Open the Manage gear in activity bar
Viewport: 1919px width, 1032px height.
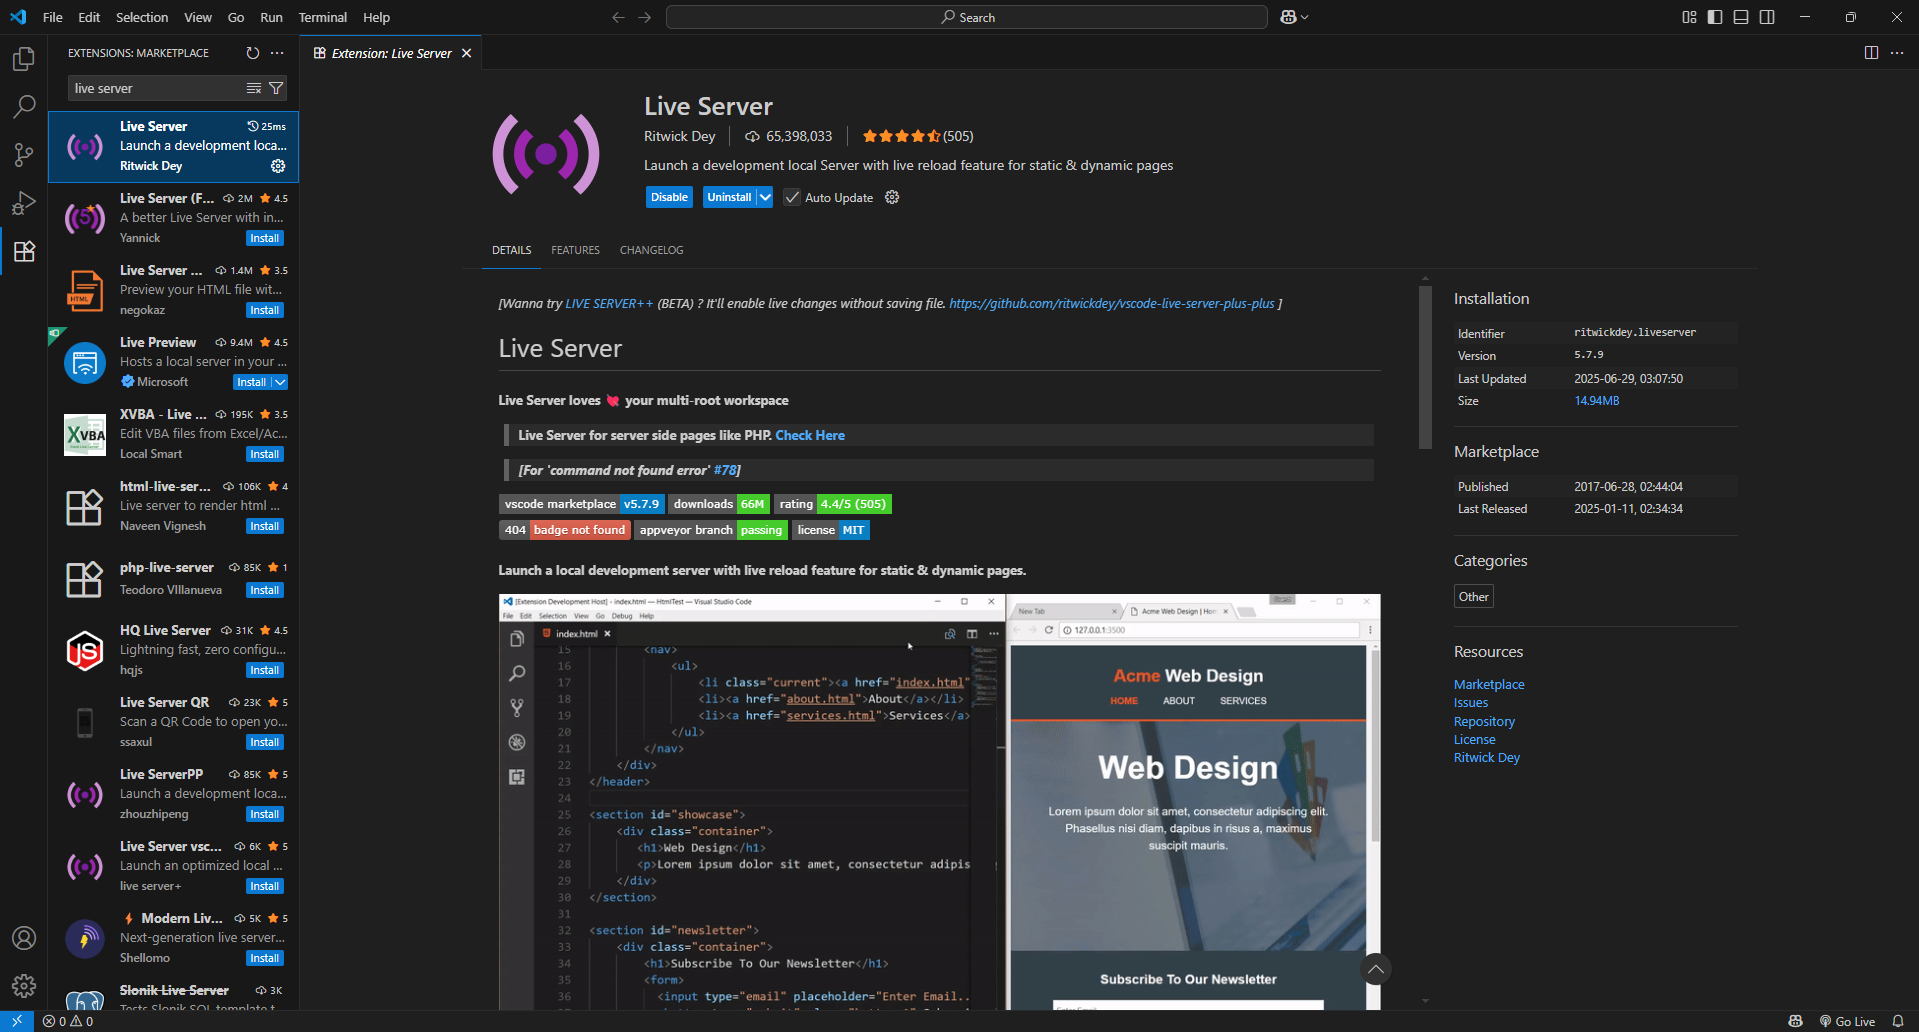point(24,986)
